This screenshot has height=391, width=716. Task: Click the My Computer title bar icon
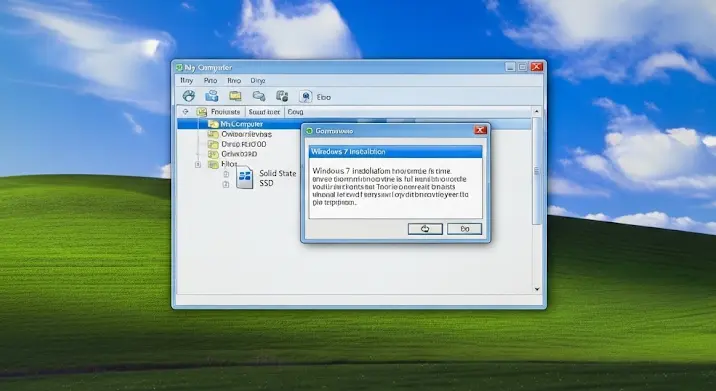(179, 68)
